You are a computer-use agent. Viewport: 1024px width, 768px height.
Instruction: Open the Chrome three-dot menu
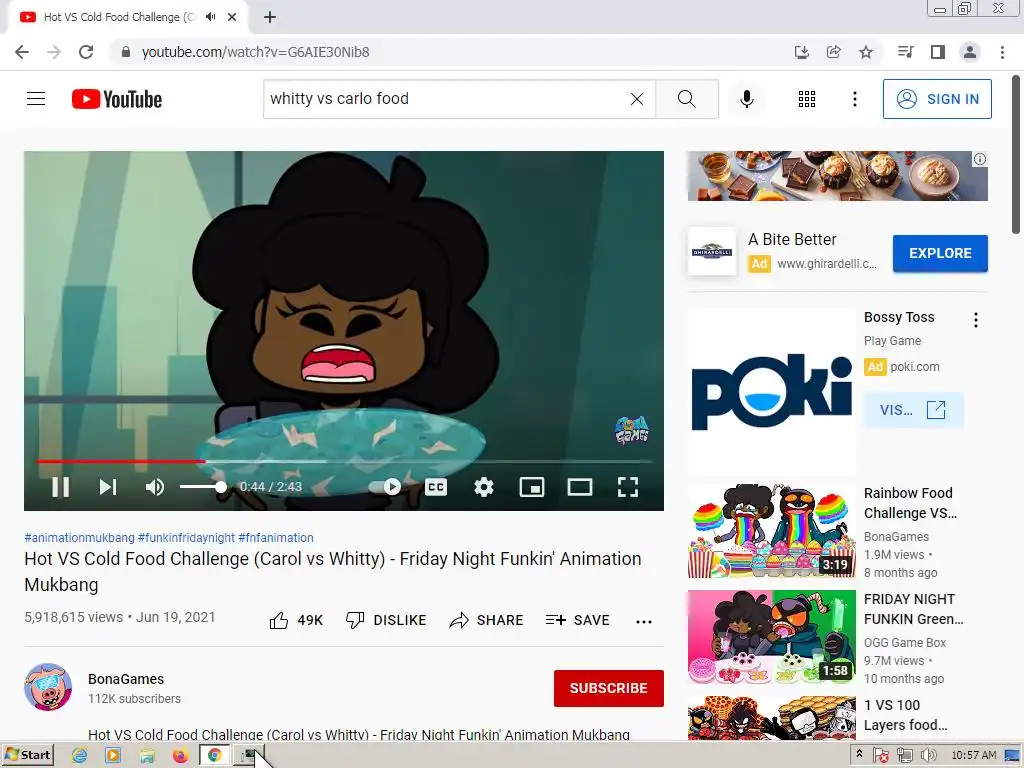(1002, 52)
